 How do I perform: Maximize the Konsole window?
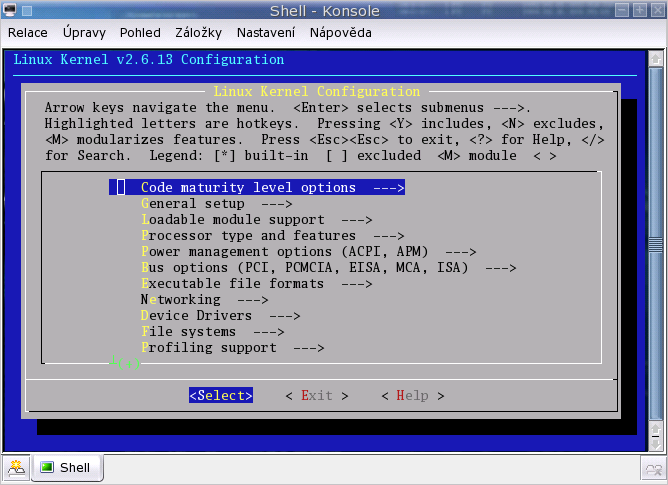click(640, 10)
